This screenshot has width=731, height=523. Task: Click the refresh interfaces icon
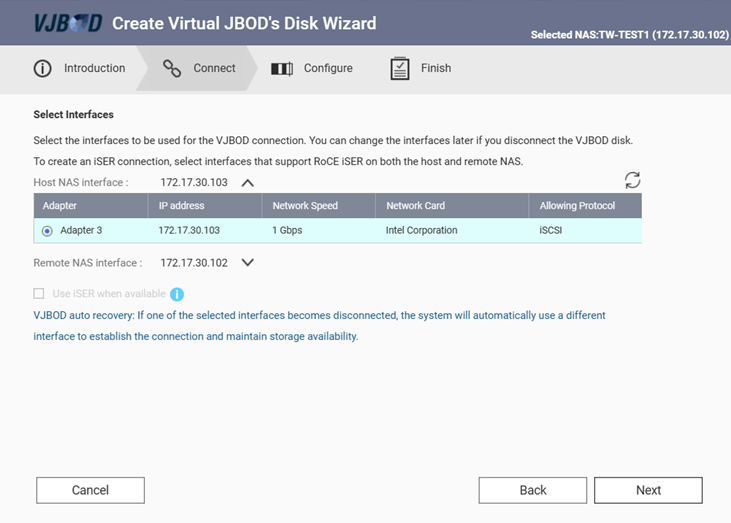[632, 180]
